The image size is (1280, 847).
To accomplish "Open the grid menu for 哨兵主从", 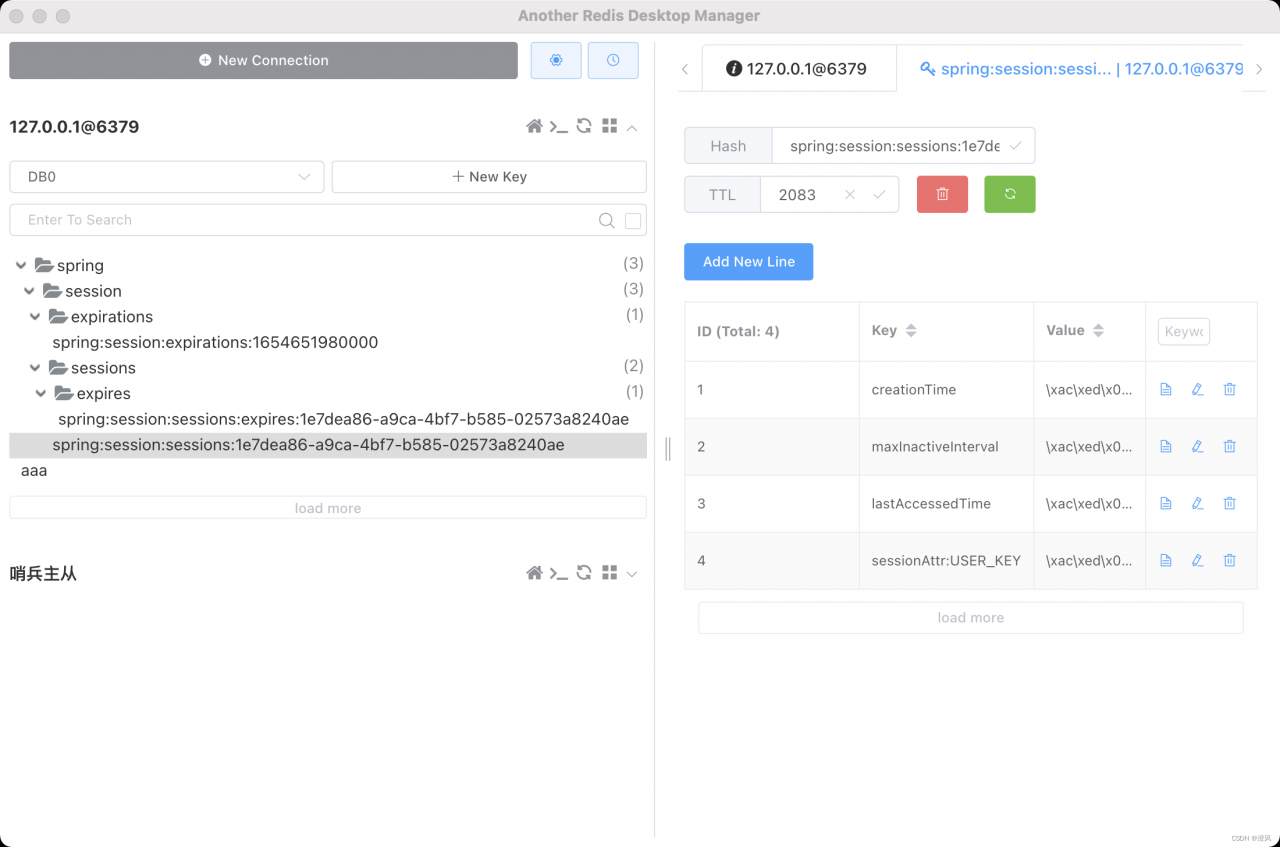I will pyautogui.click(x=609, y=573).
